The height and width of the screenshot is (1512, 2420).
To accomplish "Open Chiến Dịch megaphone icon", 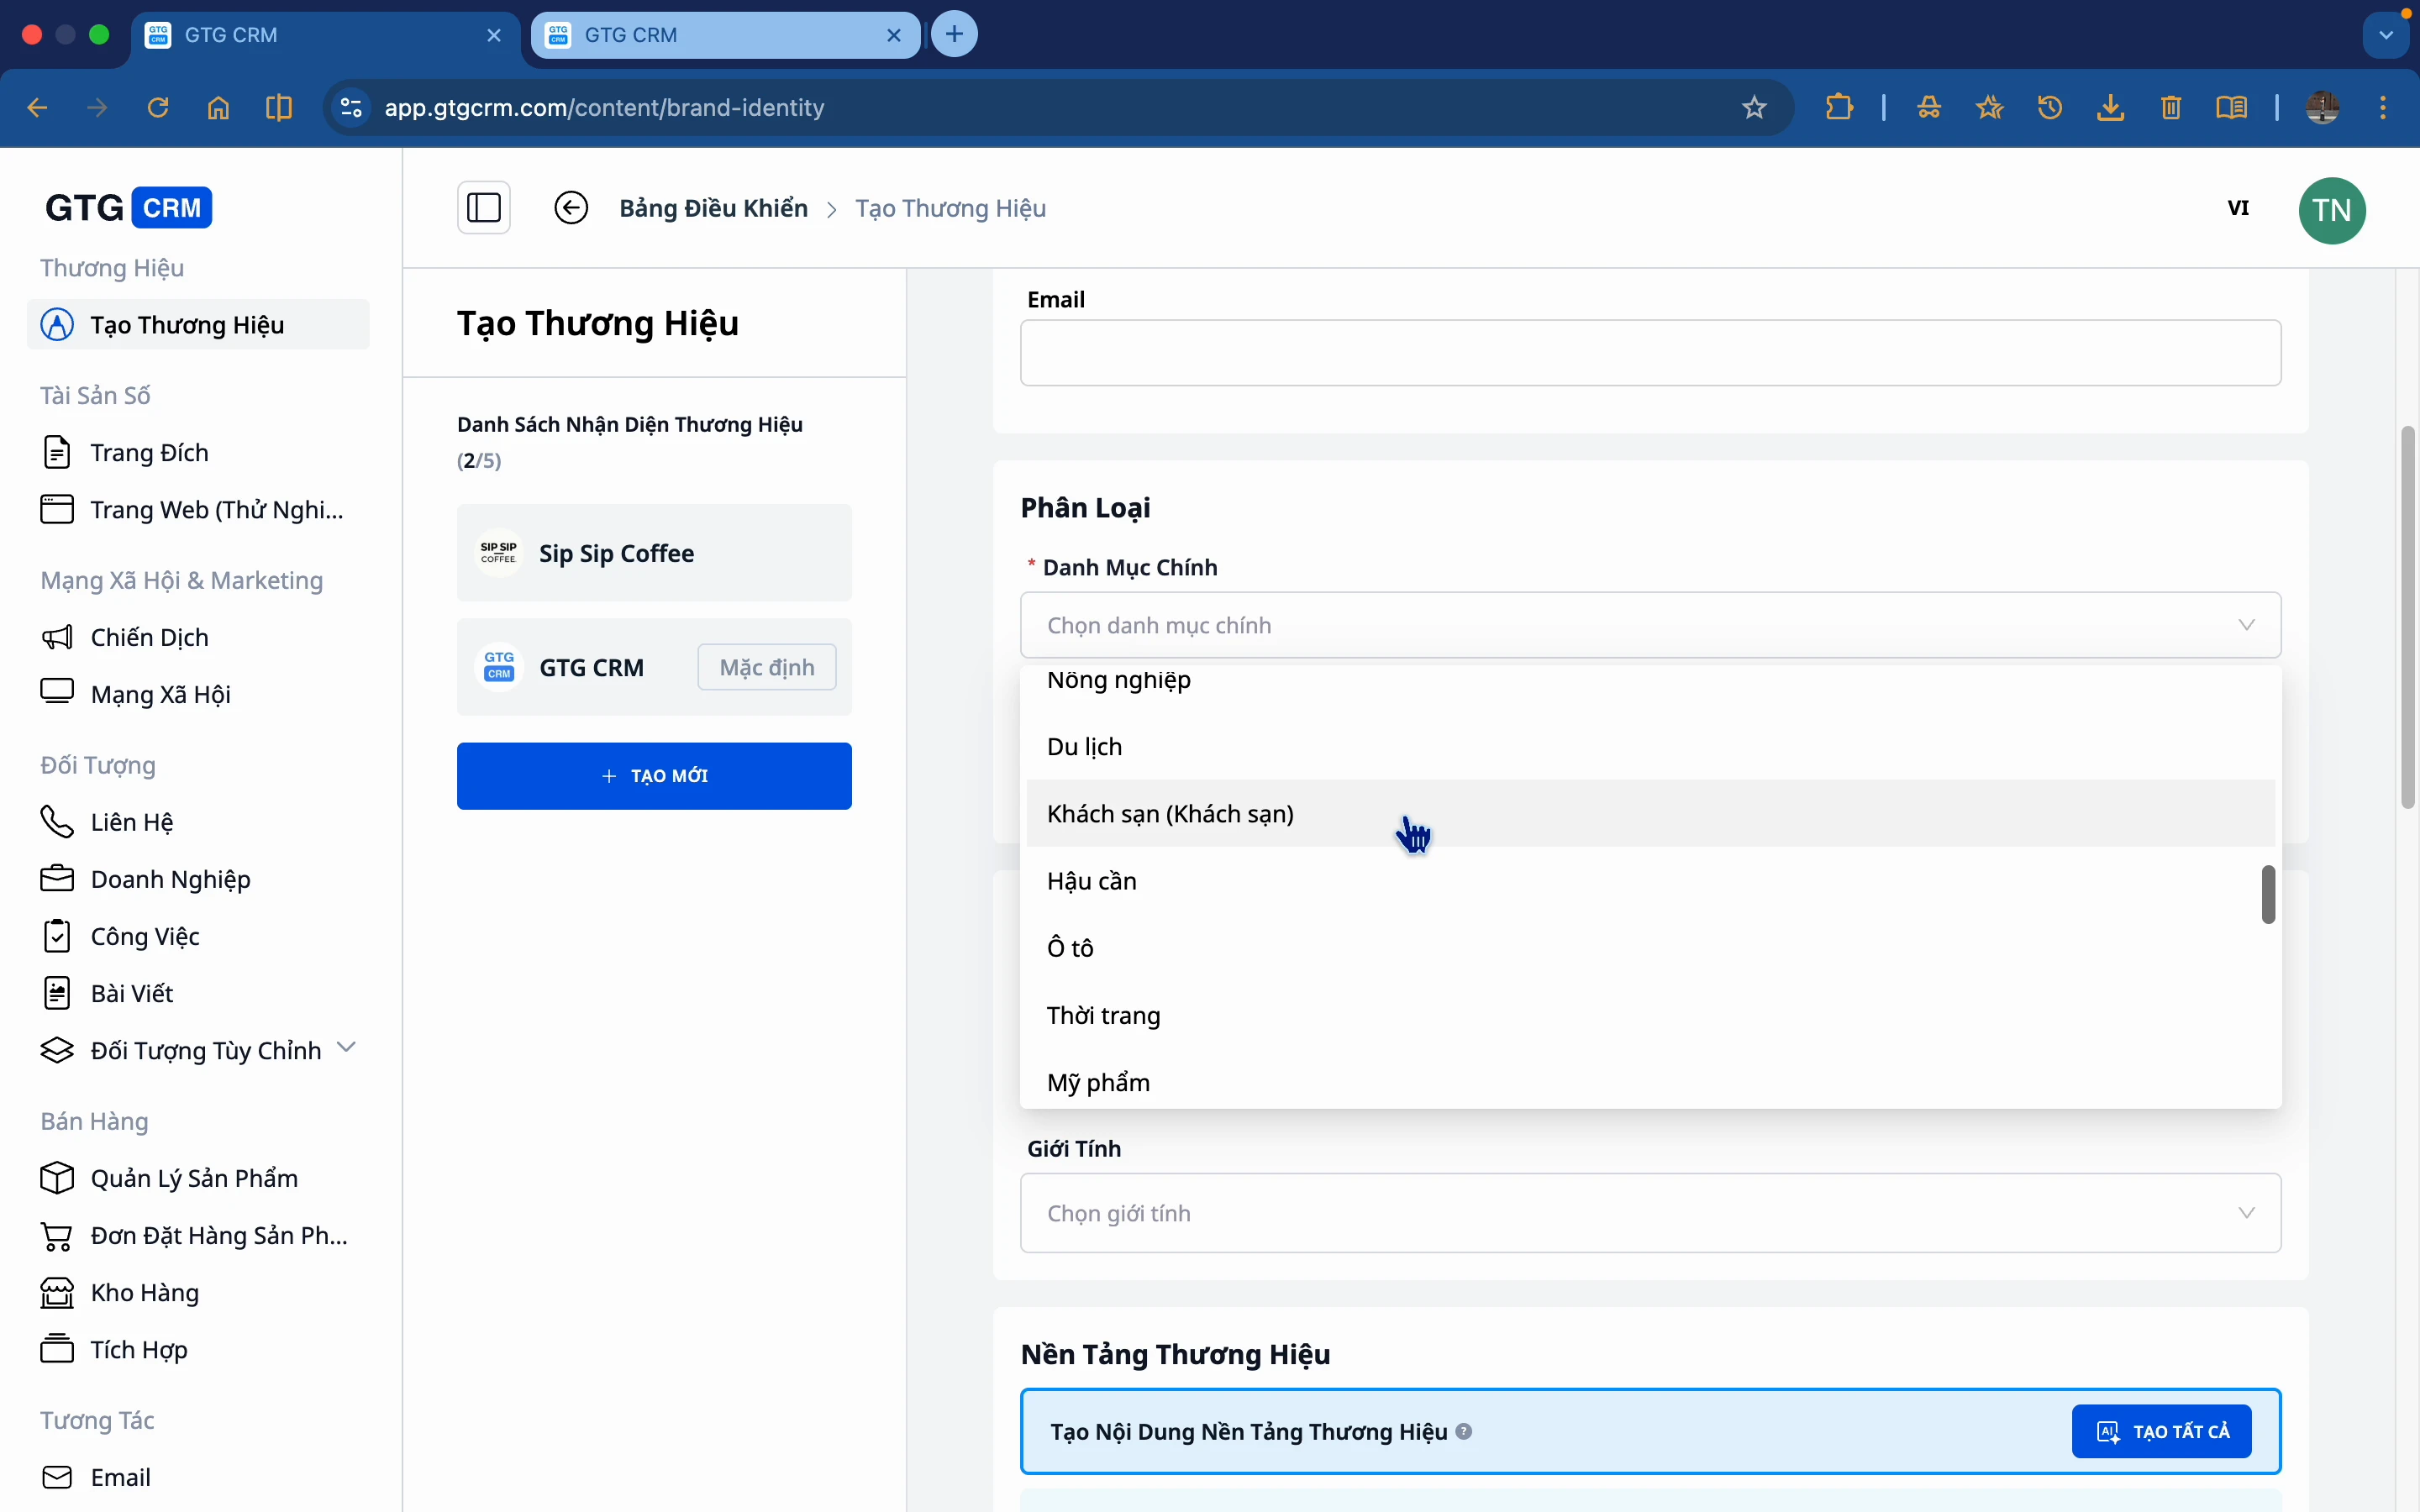I will click(57, 637).
